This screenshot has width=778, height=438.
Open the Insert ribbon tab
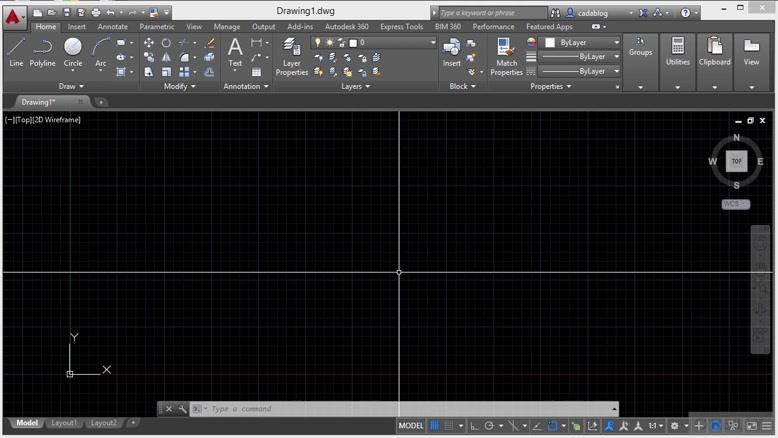pos(77,27)
